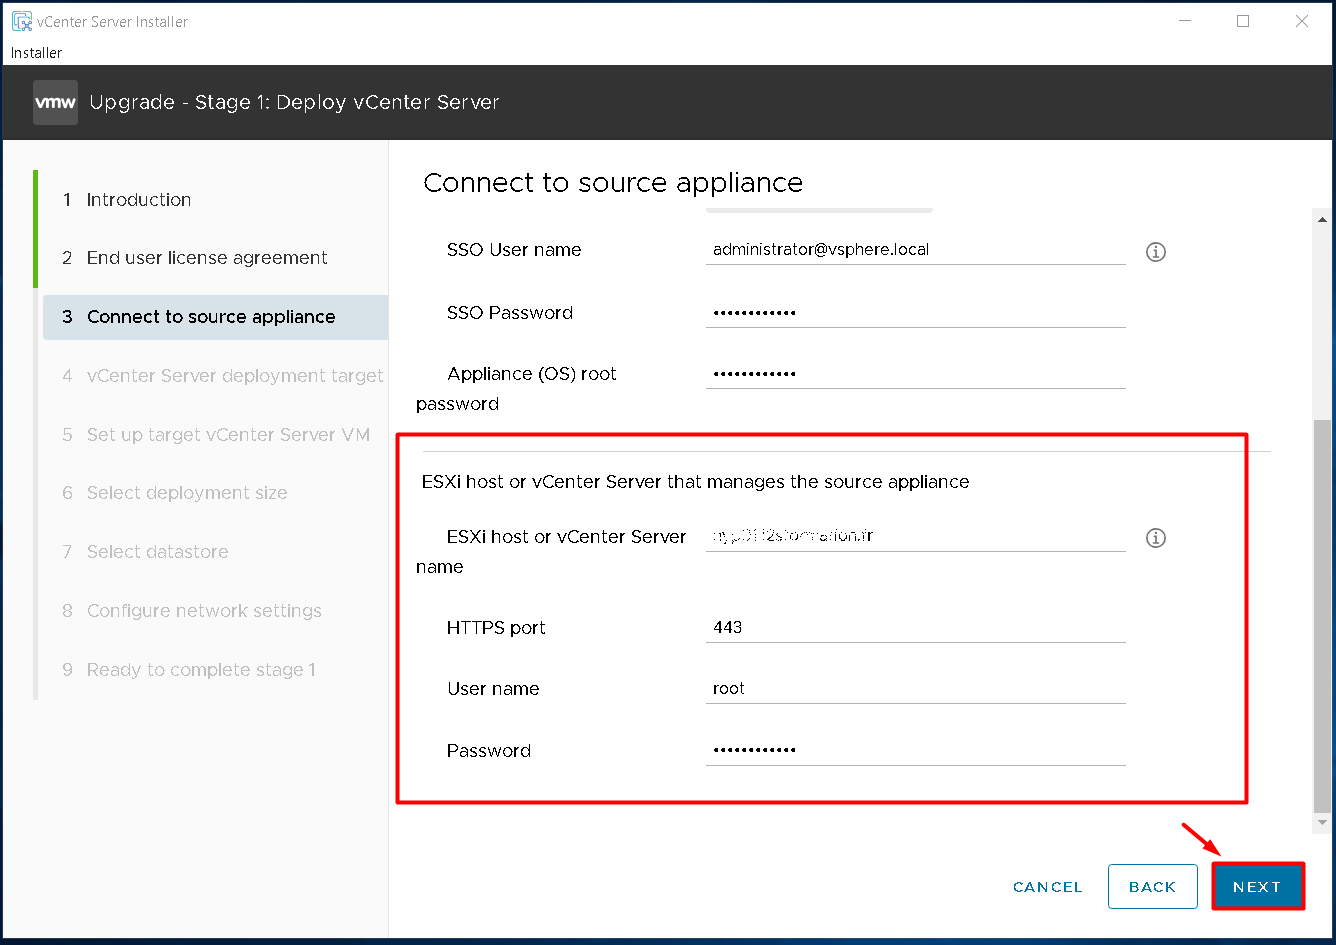Click the 'Connect to source appliance' heading
The width and height of the screenshot is (1336, 945).
pos(613,183)
